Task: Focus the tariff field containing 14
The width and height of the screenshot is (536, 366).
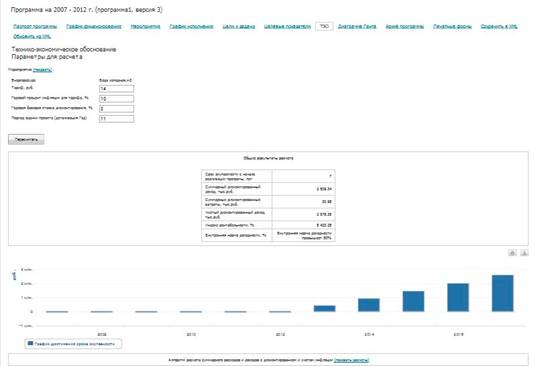Action: click(x=116, y=89)
